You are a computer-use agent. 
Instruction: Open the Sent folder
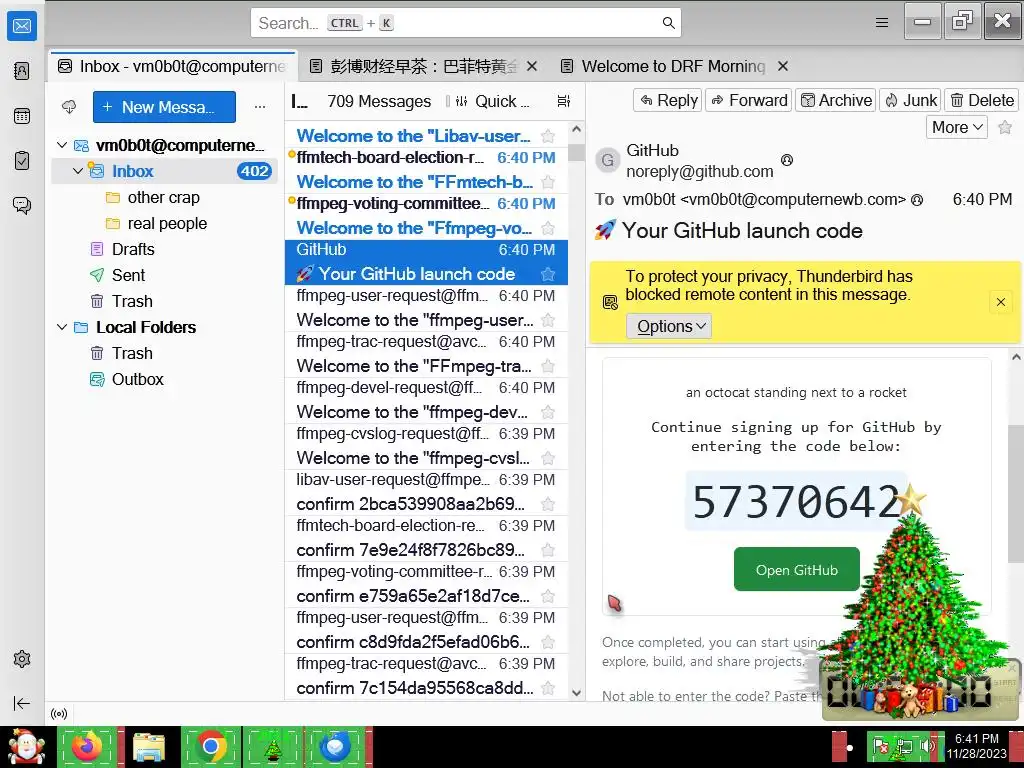(x=164, y=276)
